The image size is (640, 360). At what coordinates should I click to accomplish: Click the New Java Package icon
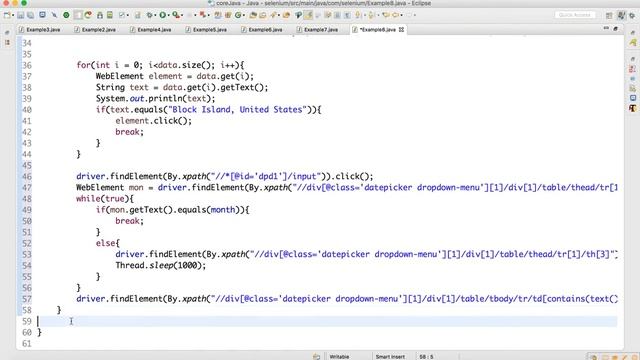[x=218, y=15]
